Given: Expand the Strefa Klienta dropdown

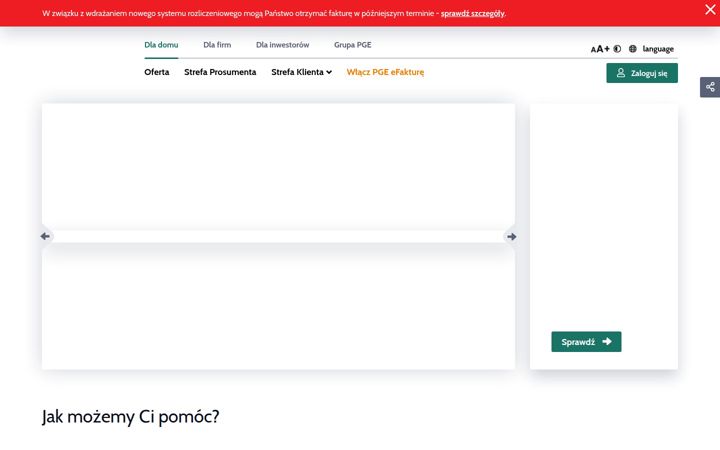Looking at the screenshot, I should (301, 72).
